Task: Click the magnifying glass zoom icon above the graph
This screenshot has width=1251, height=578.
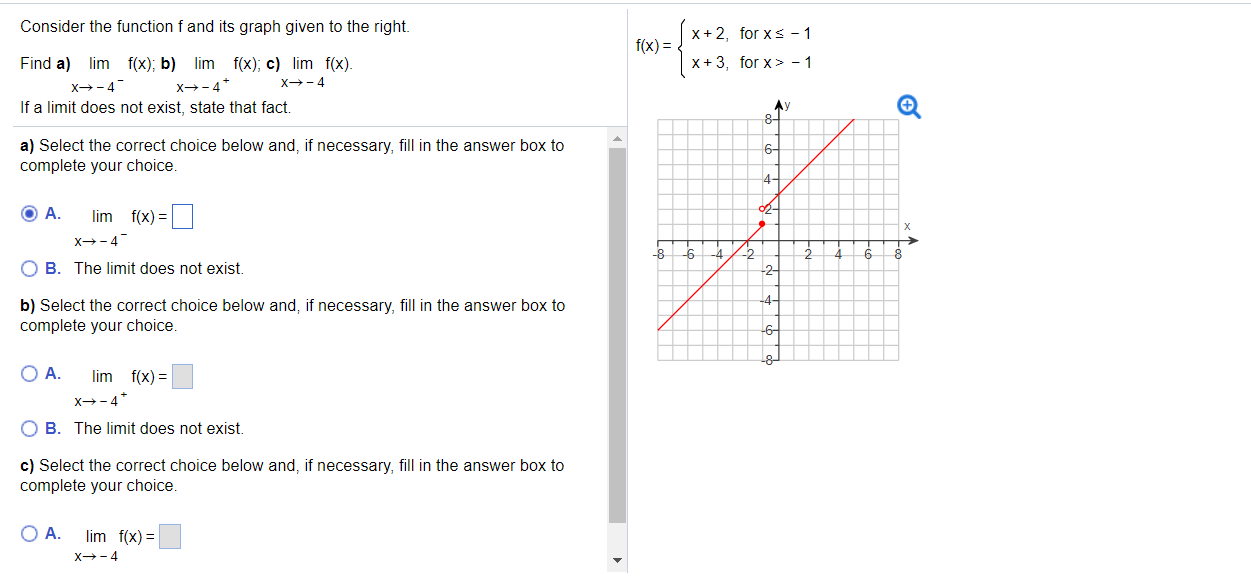Action: 908,106
